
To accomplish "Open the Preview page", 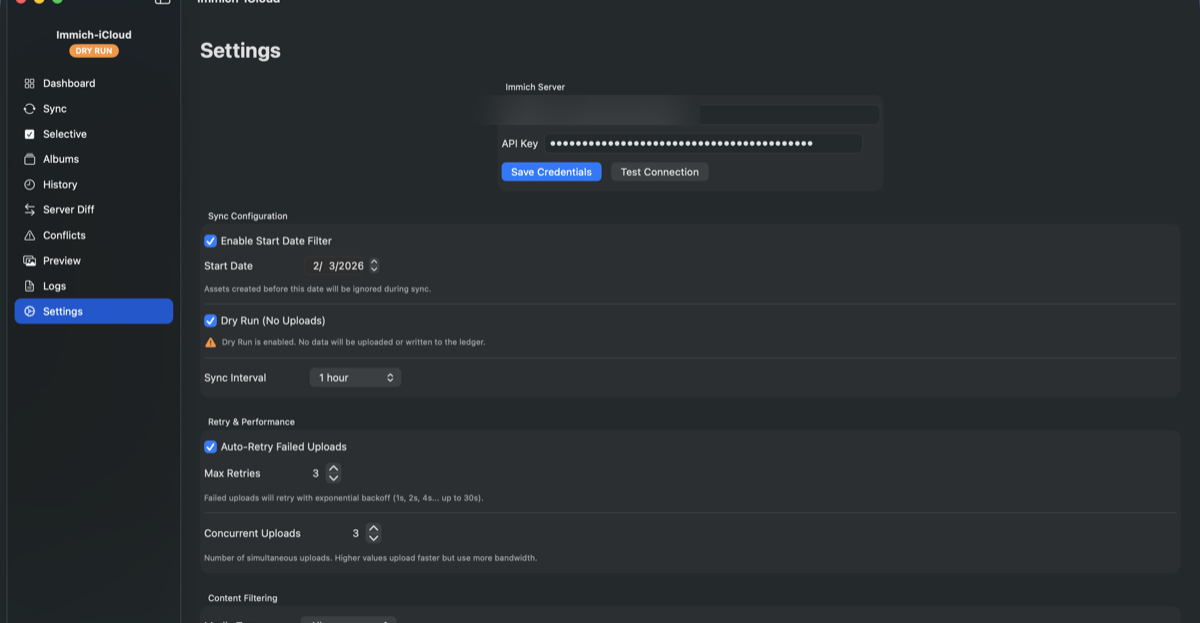I will [94, 261].
